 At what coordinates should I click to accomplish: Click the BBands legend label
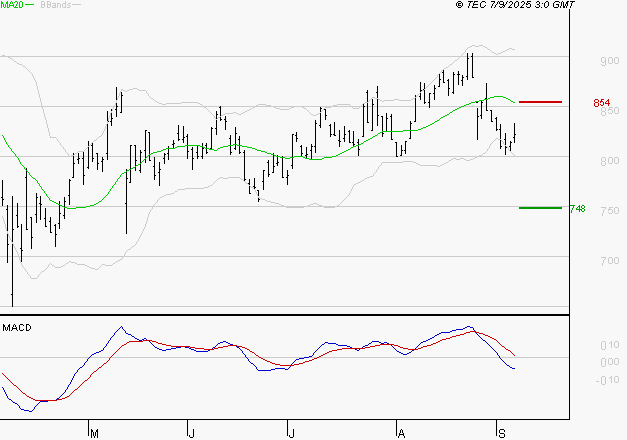tap(56, 5)
